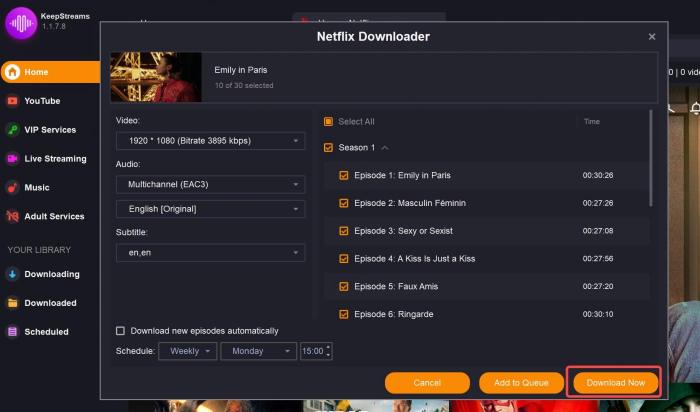Open the Video resolution dropdown
The image size is (700, 412).
pos(210,142)
